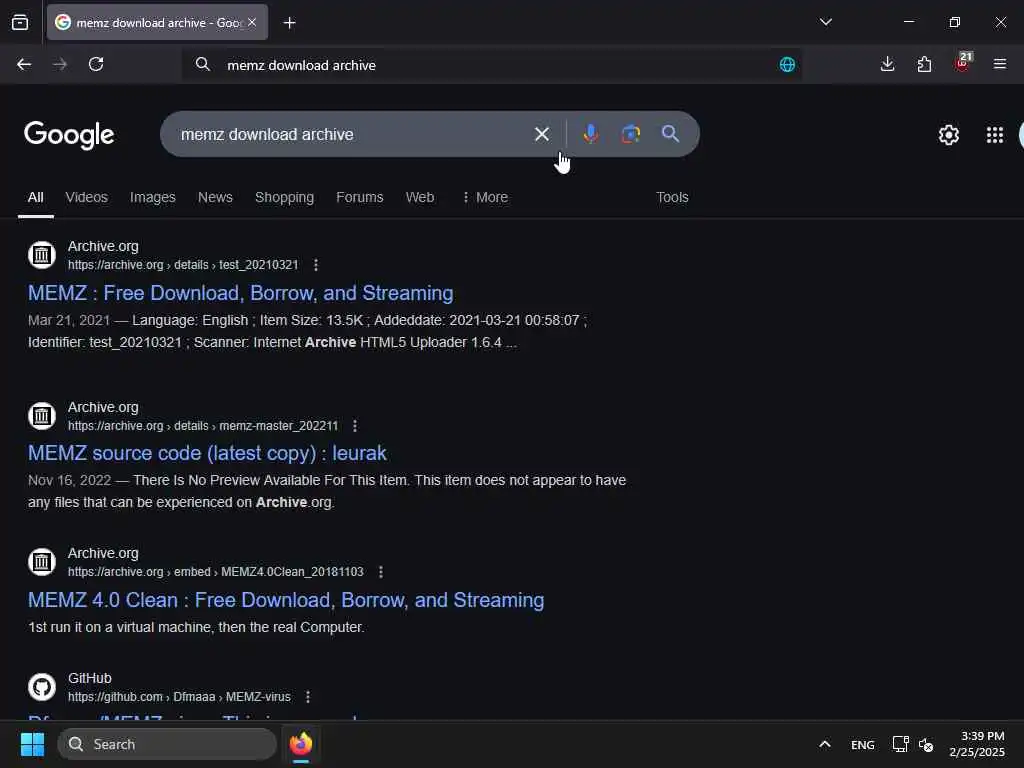Open the network status tray icon

[901, 744]
